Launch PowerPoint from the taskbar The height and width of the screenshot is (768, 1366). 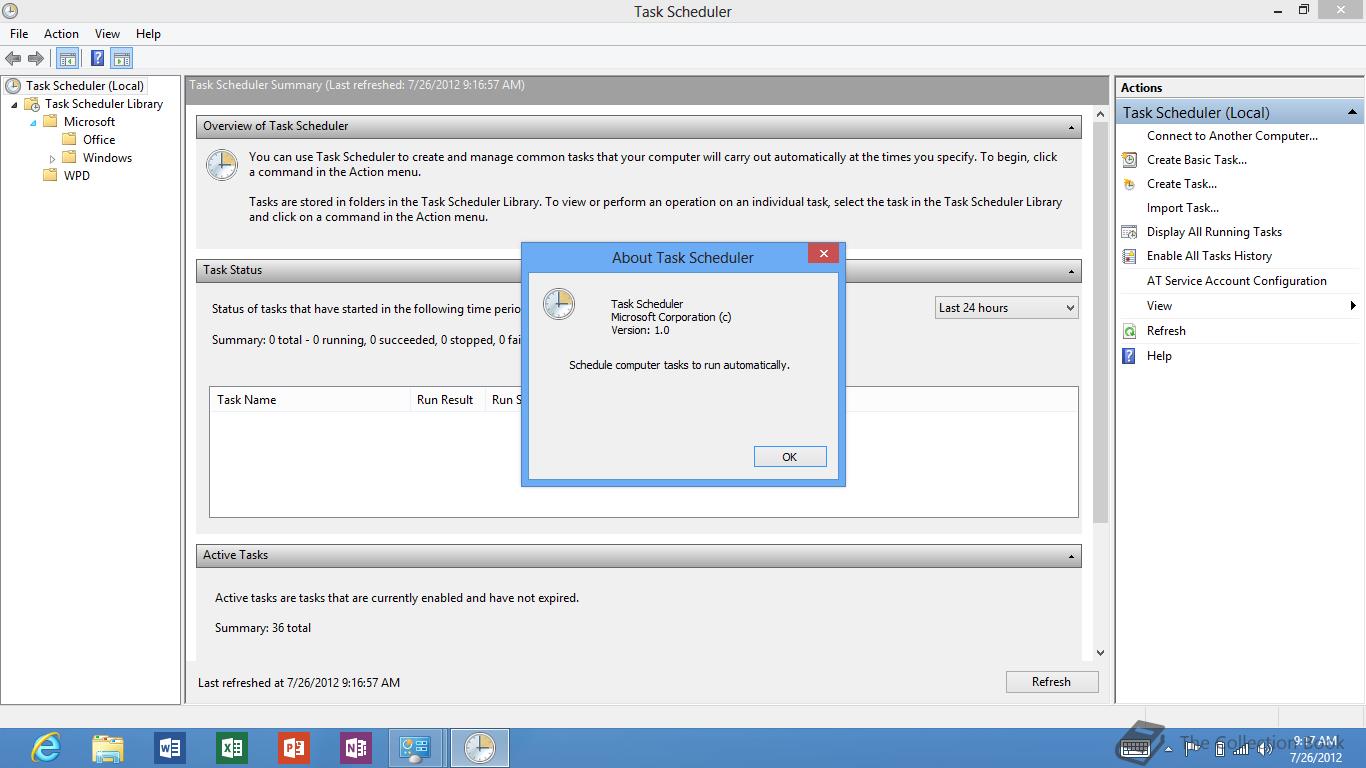tap(294, 748)
